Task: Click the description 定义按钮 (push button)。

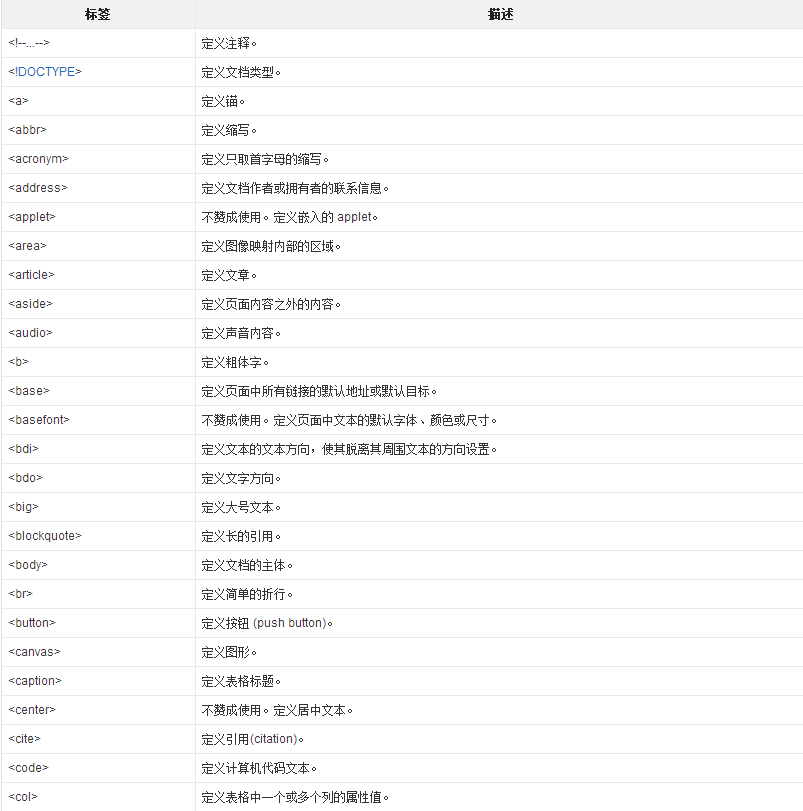Action: [267, 623]
